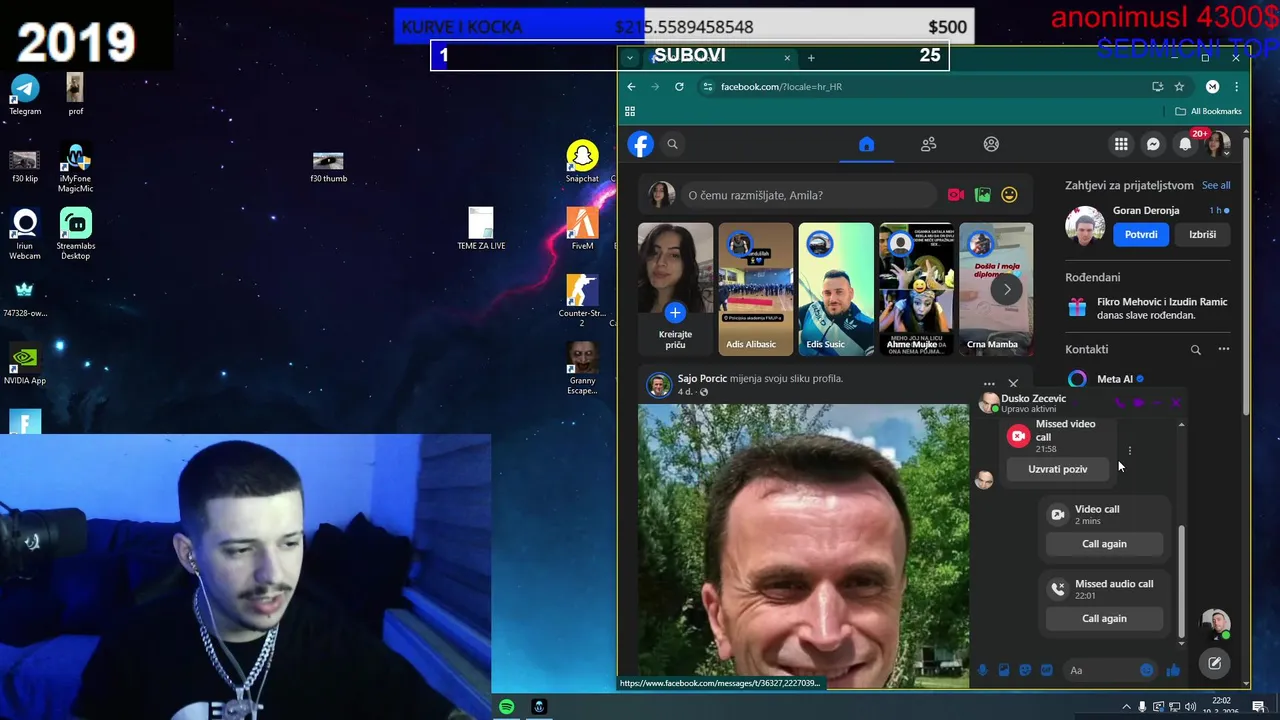Search contacts with the magnifier icon
This screenshot has height=720, width=1280.
tap(1195, 350)
